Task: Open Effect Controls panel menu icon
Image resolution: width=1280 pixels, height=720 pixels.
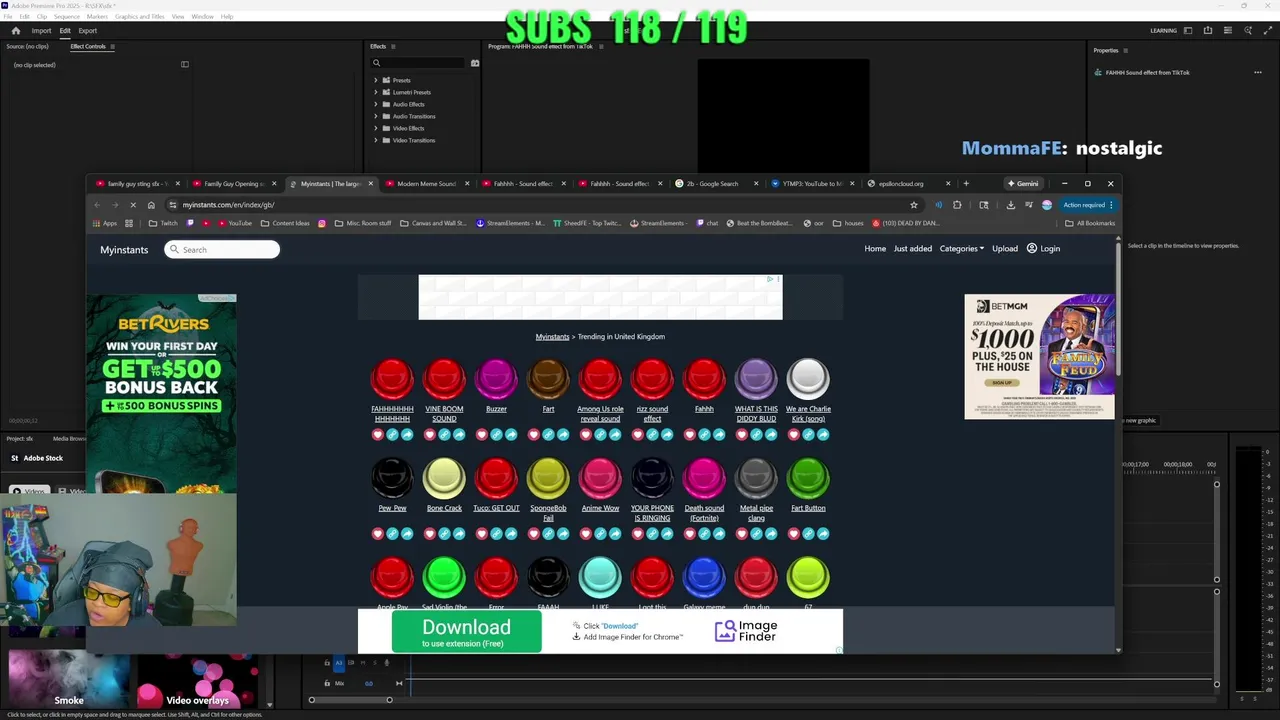Action: (x=112, y=46)
